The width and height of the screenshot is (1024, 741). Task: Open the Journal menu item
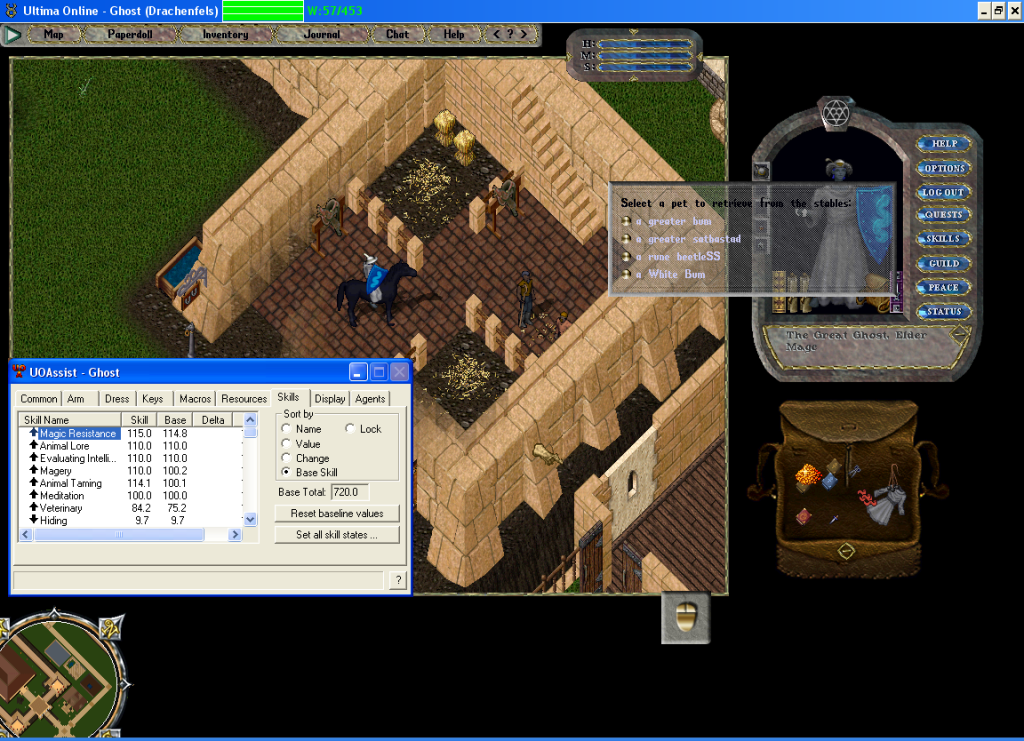click(x=321, y=34)
